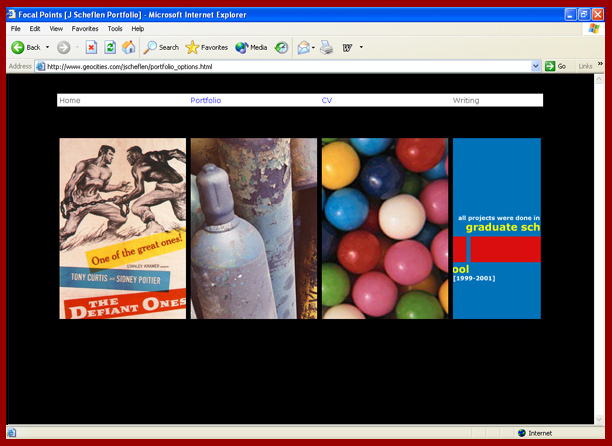Expand the Links toolbar chevron
This screenshot has width=612, height=446.
click(600, 64)
